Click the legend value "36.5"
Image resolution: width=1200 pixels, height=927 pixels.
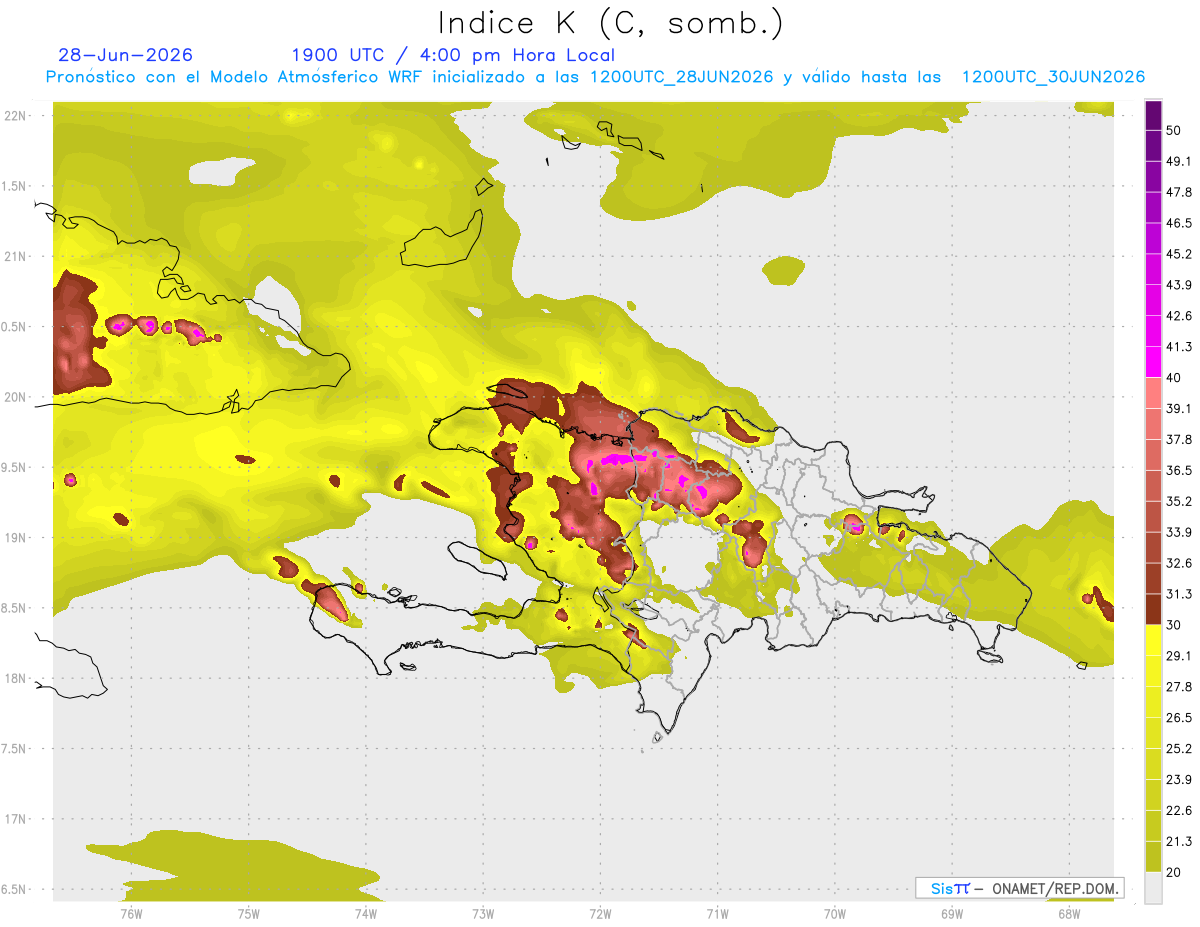[x=1180, y=470]
